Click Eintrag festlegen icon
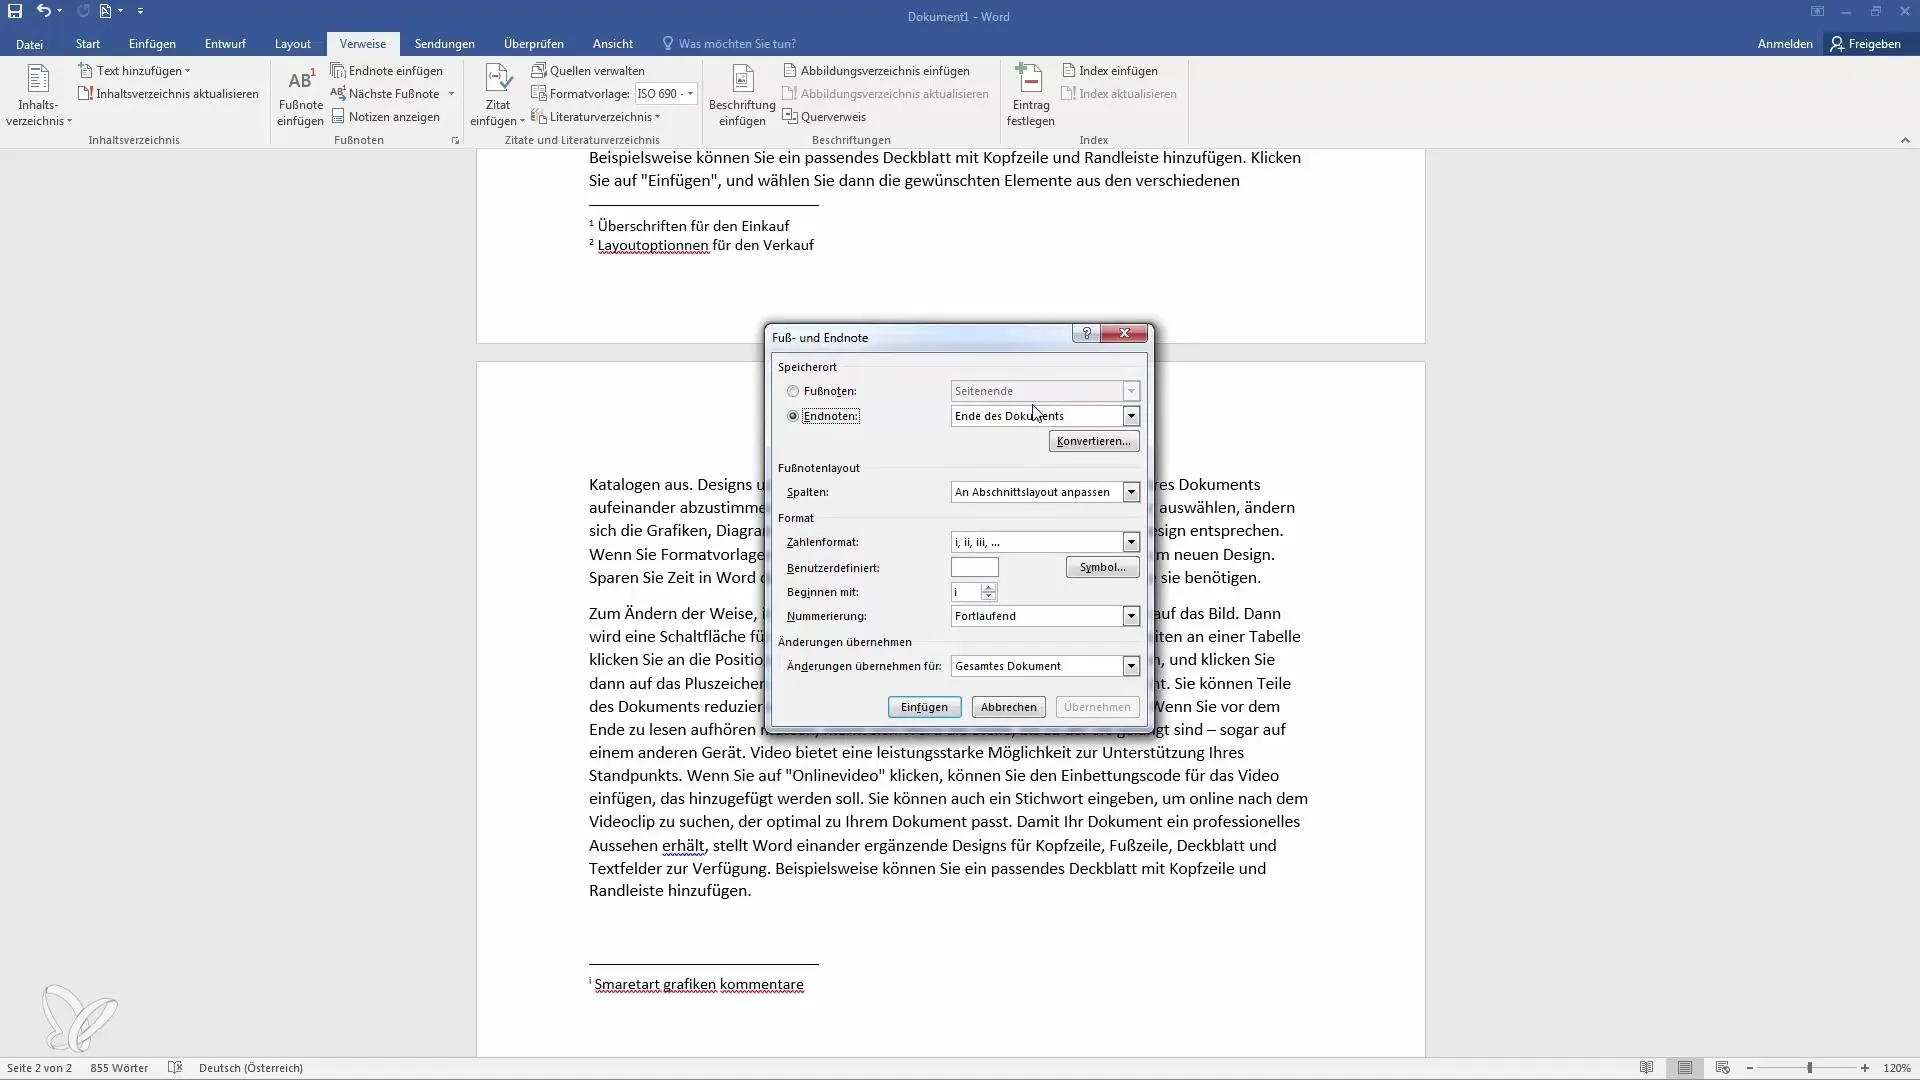The height and width of the screenshot is (1080, 1920). pyautogui.click(x=1029, y=78)
